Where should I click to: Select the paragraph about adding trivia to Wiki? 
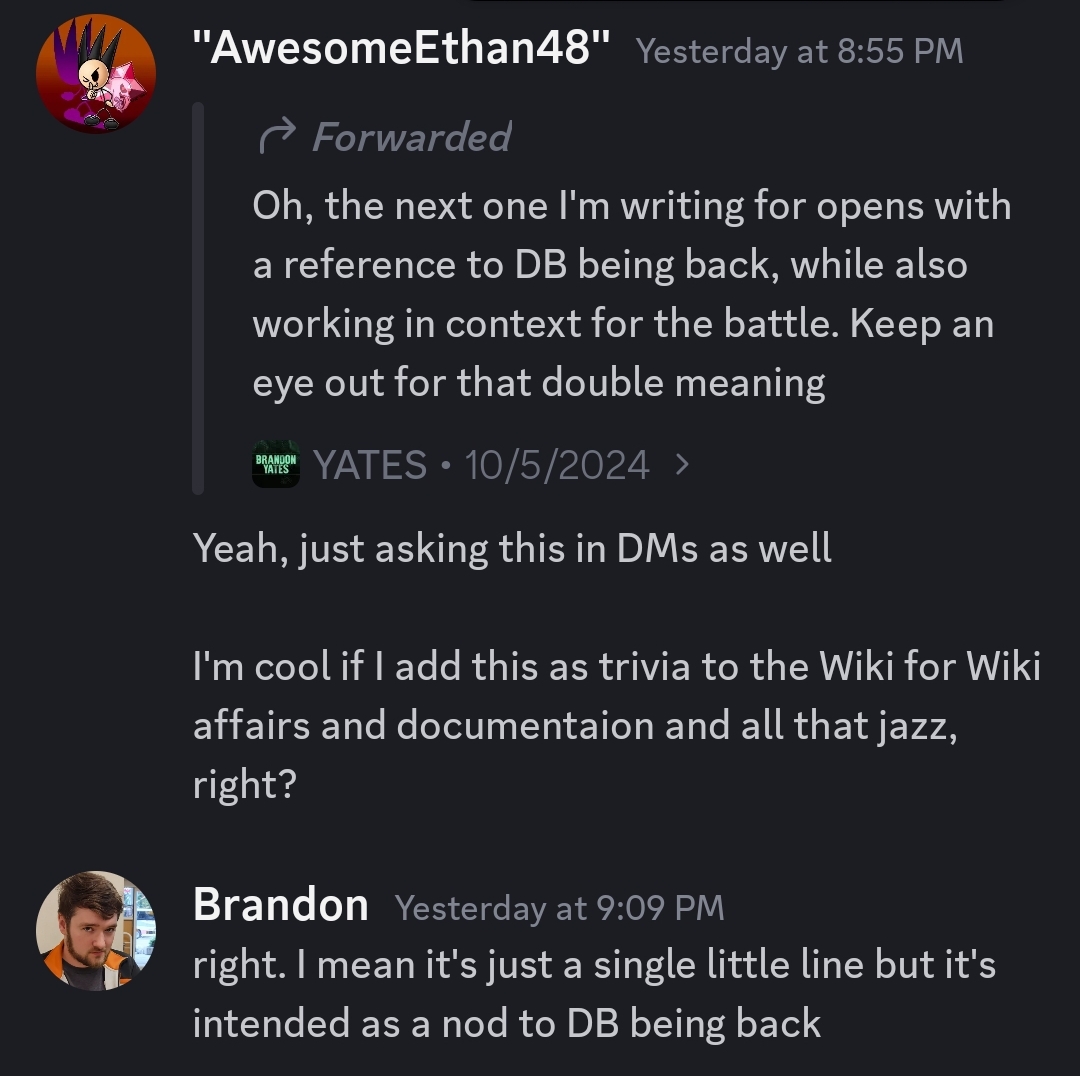[x=616, y=725]
